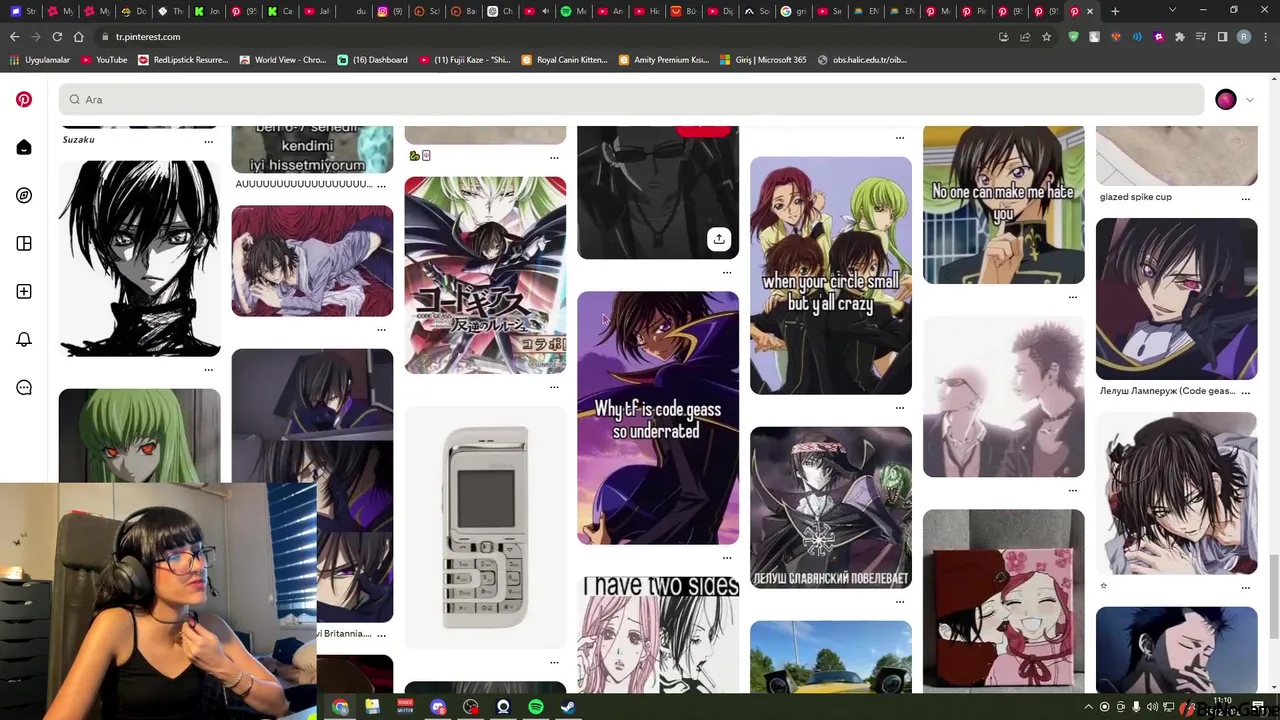Open the (16) Dashboard bookmark
Image resolution: width=1280 pixels, height=720 pixels.
[373, 60]
